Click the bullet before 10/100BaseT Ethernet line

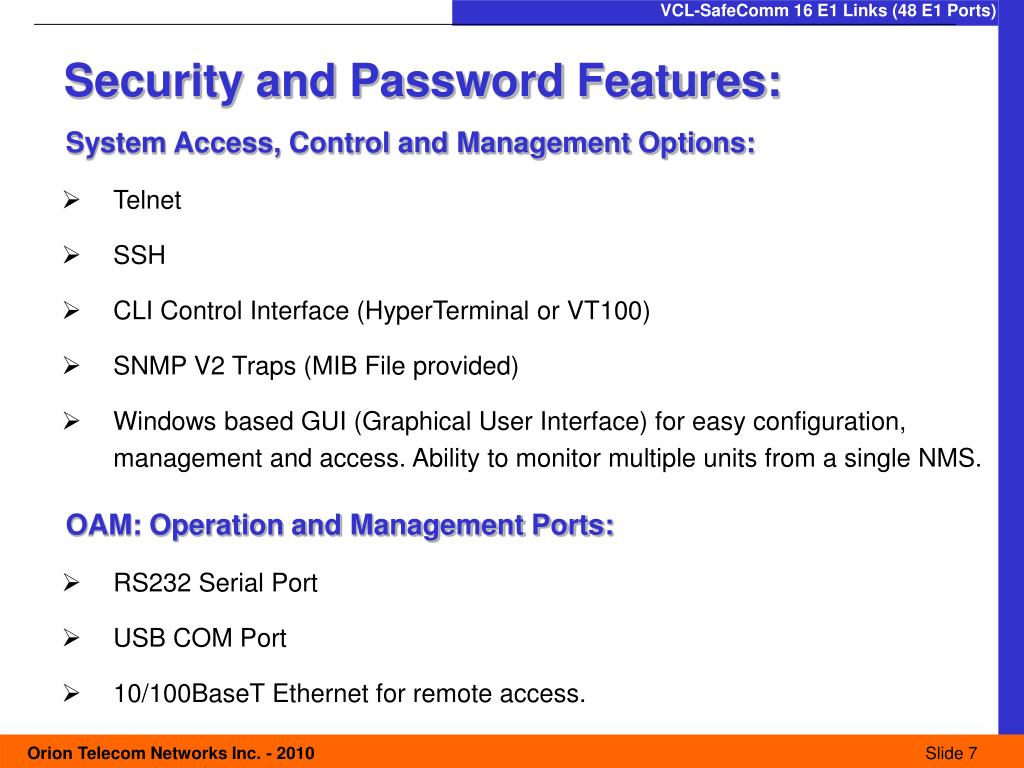pos(71,694)
